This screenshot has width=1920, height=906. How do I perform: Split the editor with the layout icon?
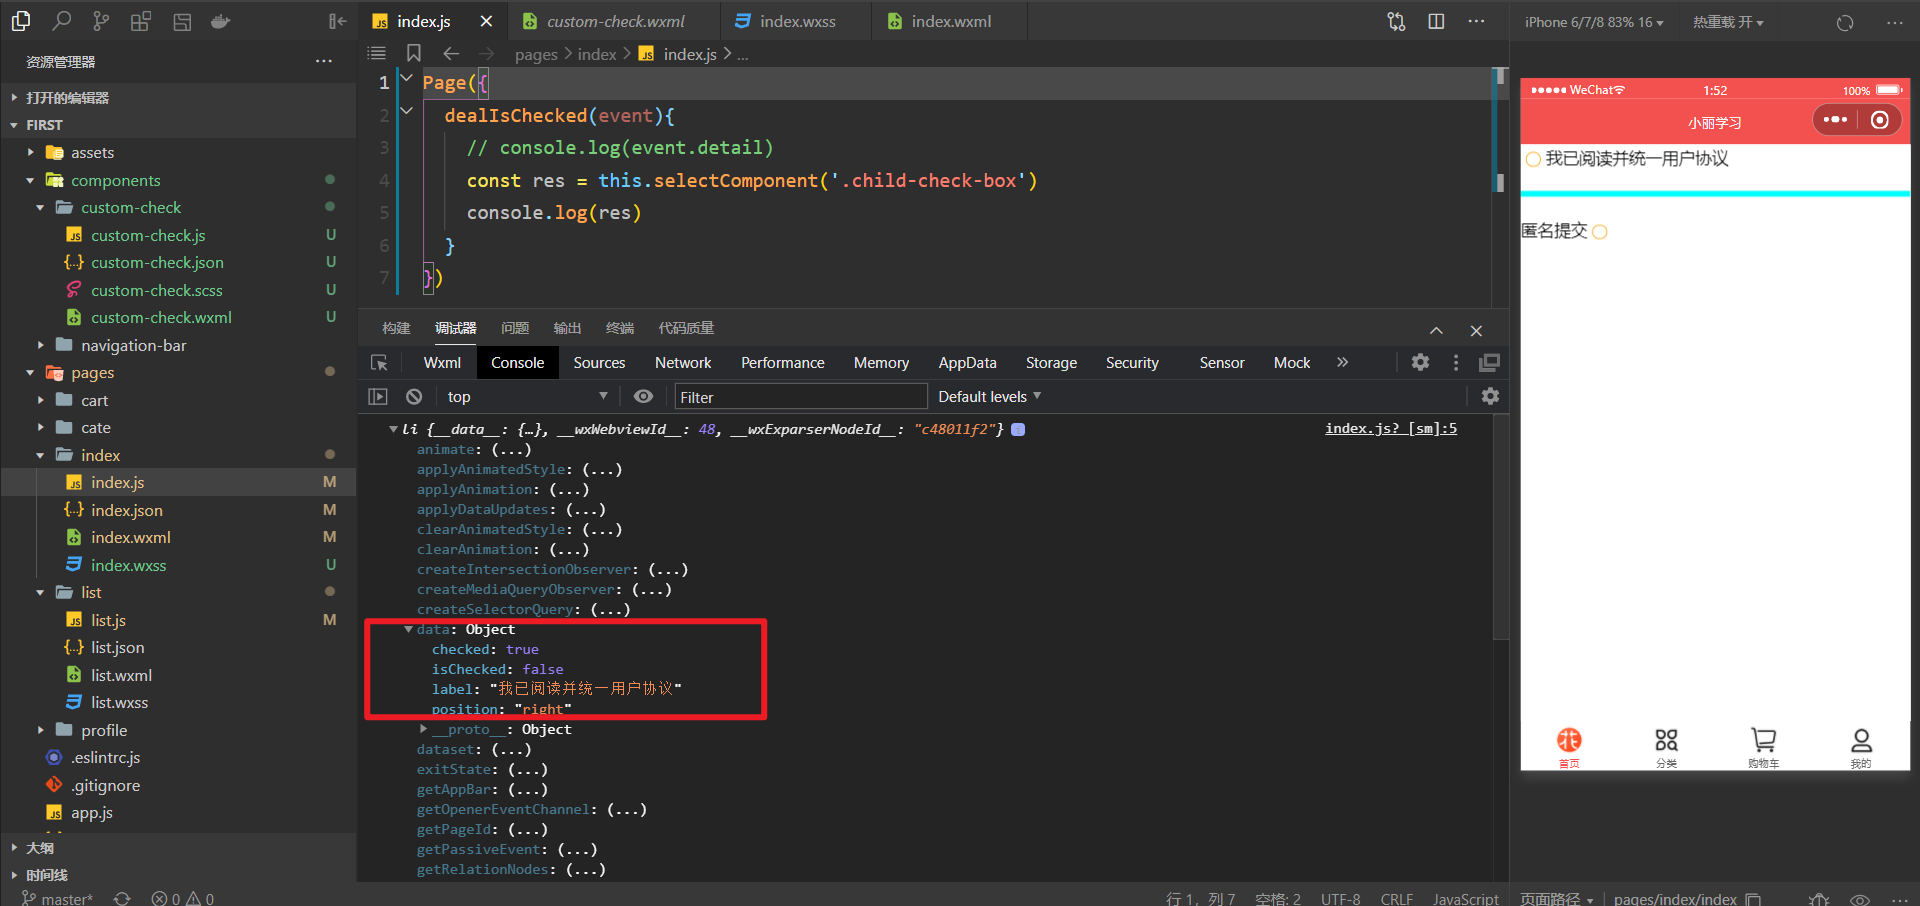coord(1436,21)
